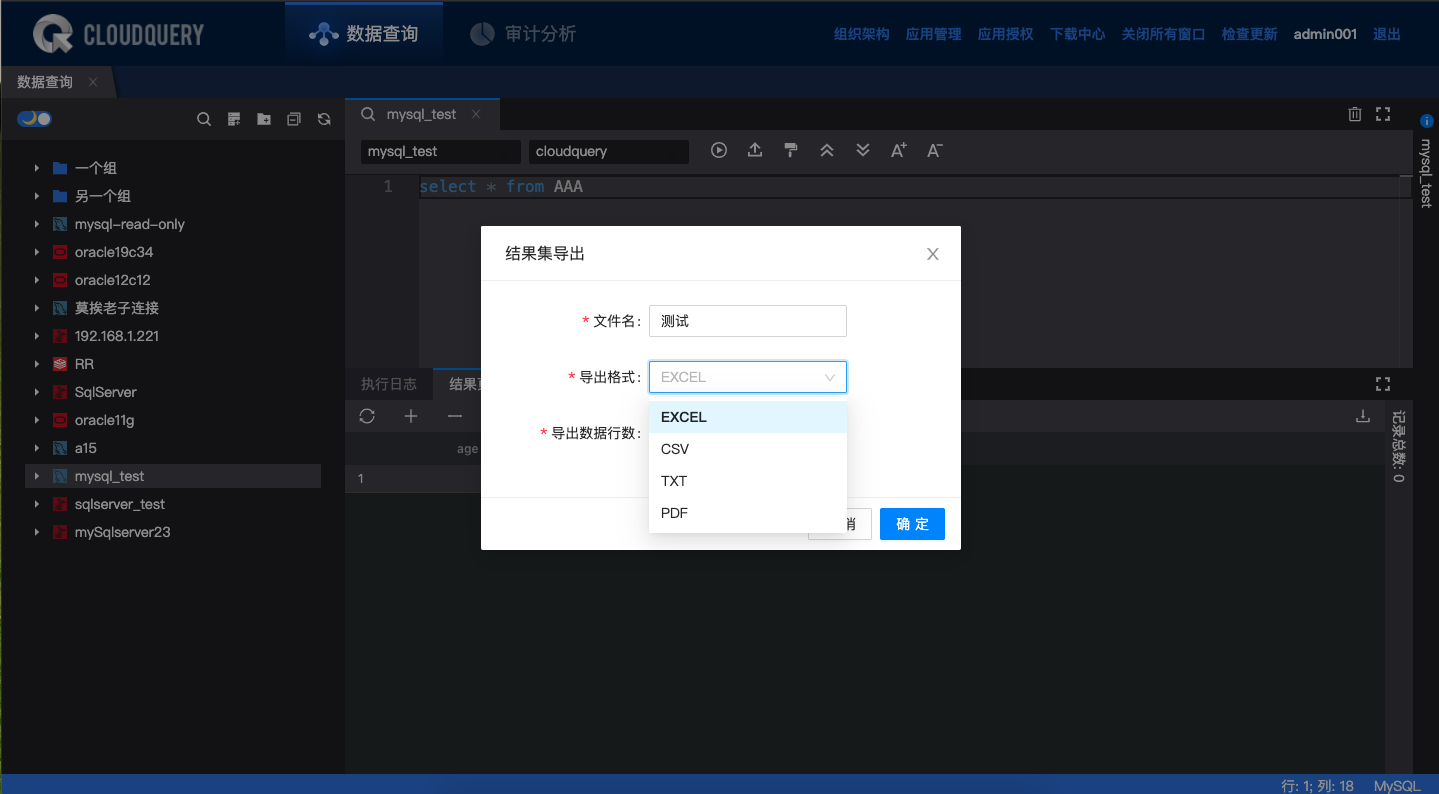Click the result panel fullscreen icon
The image size is (1439, 794).
tap(1383, 383)
